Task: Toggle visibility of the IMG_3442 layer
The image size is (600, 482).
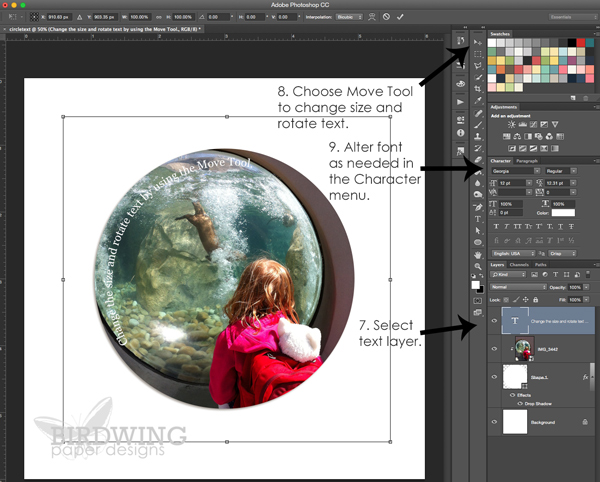Action: point(496,350)
